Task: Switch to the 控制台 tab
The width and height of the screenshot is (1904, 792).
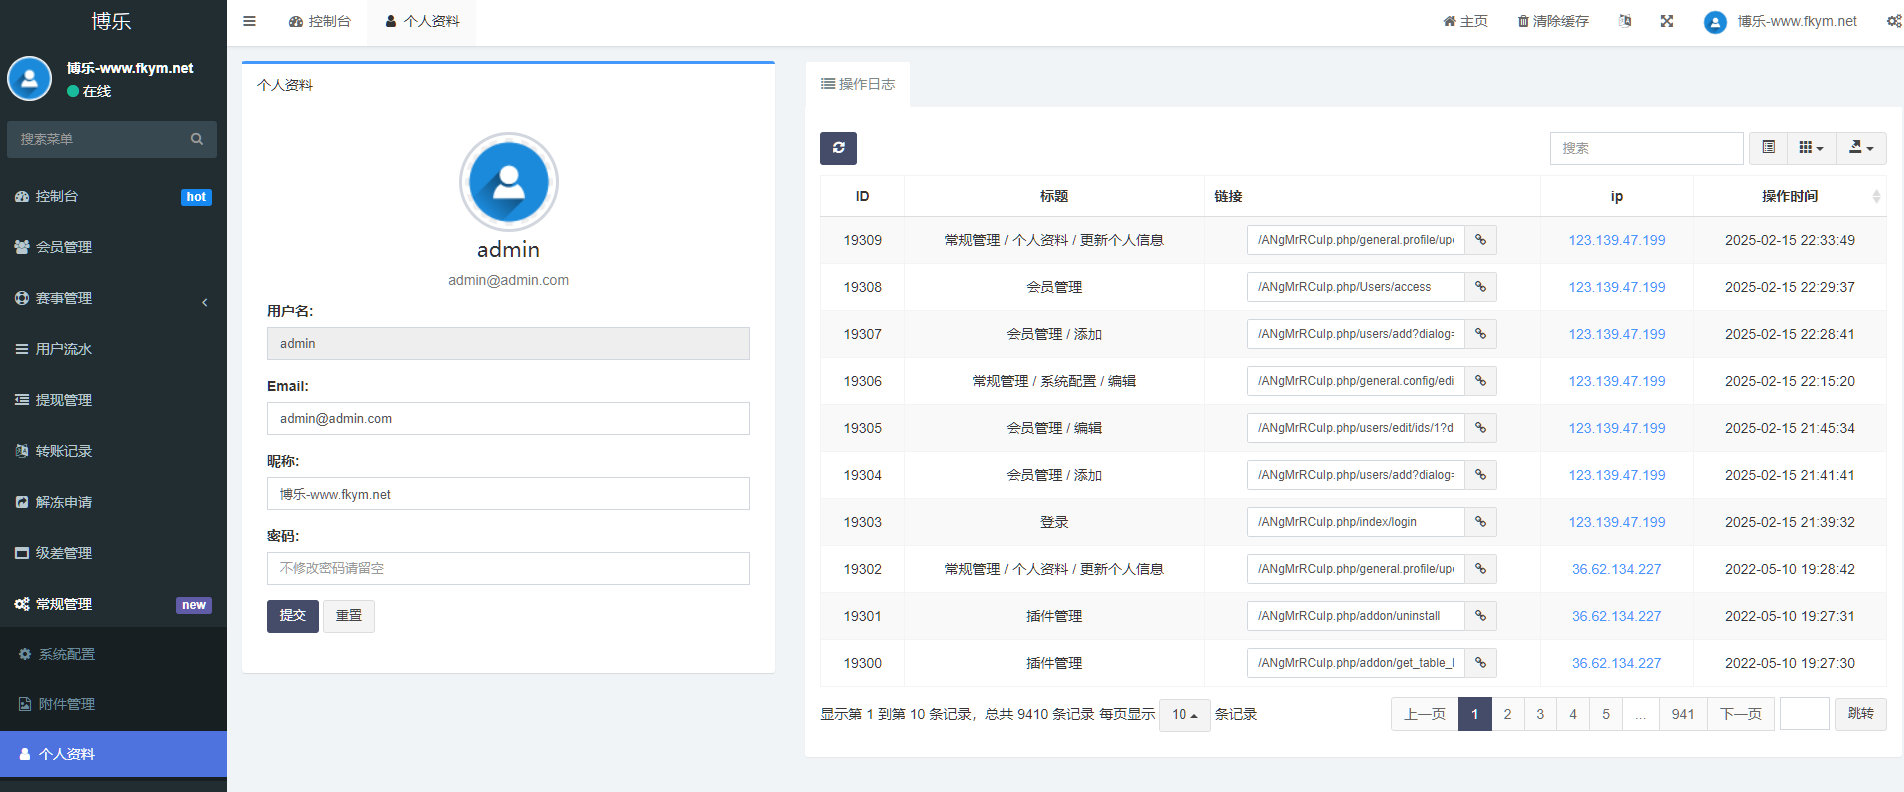Action: pyautogui.click(x=320, y=21)
